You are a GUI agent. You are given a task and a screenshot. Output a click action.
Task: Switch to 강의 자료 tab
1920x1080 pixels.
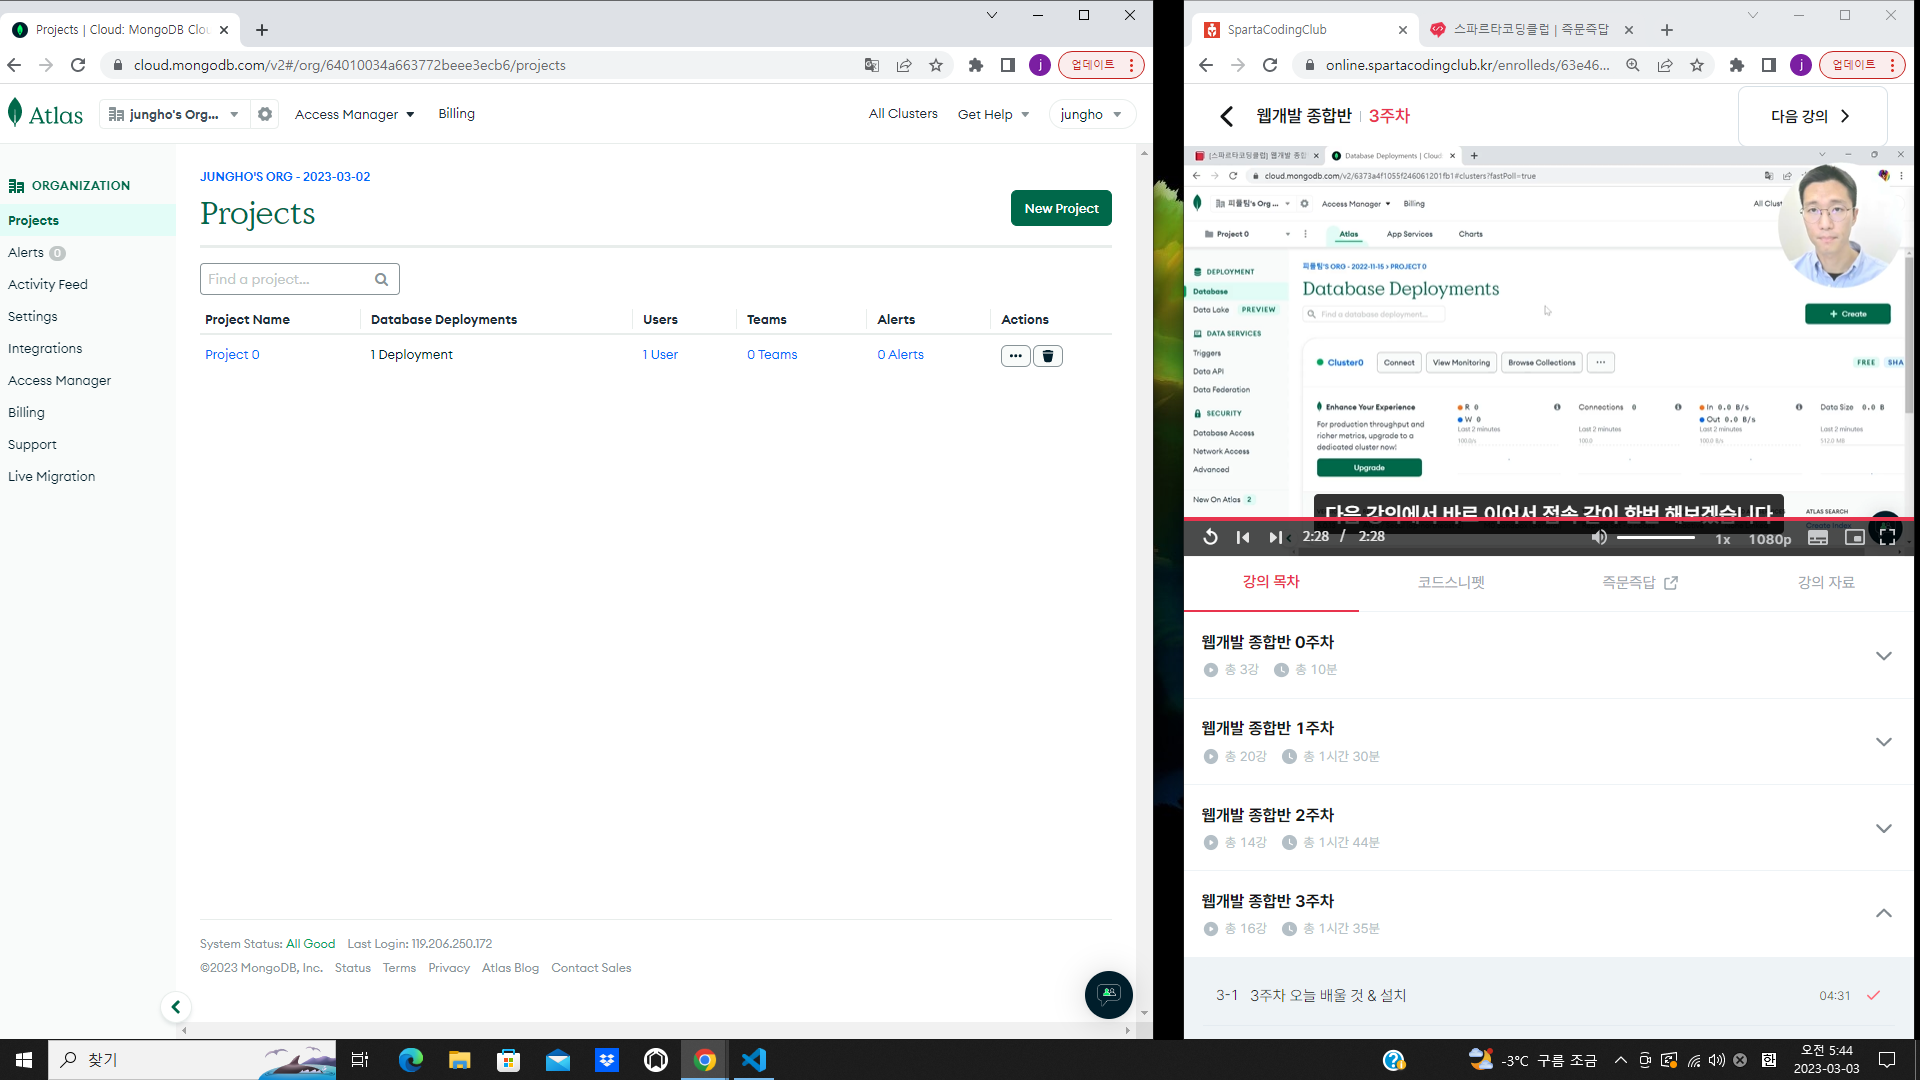point(1826,582)
